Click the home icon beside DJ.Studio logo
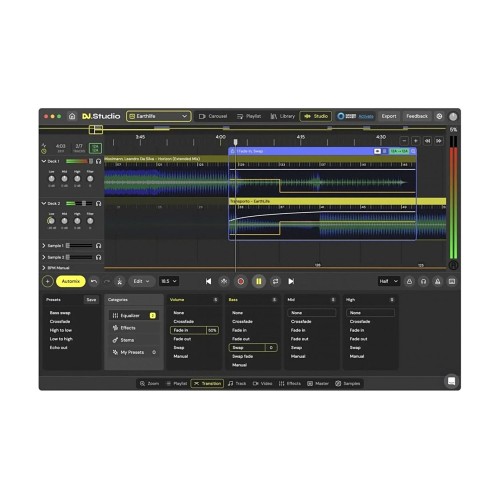Screen dimensions: 500x500 (x=72, y=116)
